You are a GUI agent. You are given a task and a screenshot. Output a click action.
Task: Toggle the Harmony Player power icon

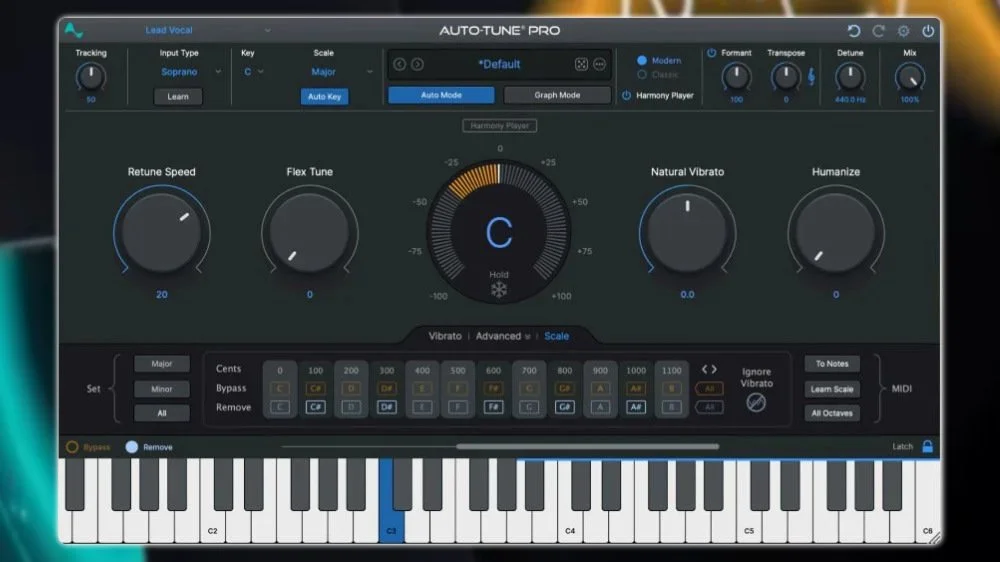(x=626, y=95)
